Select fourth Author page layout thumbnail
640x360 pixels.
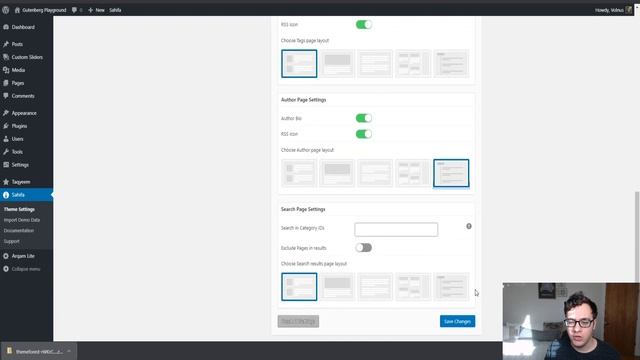(413, 173)
